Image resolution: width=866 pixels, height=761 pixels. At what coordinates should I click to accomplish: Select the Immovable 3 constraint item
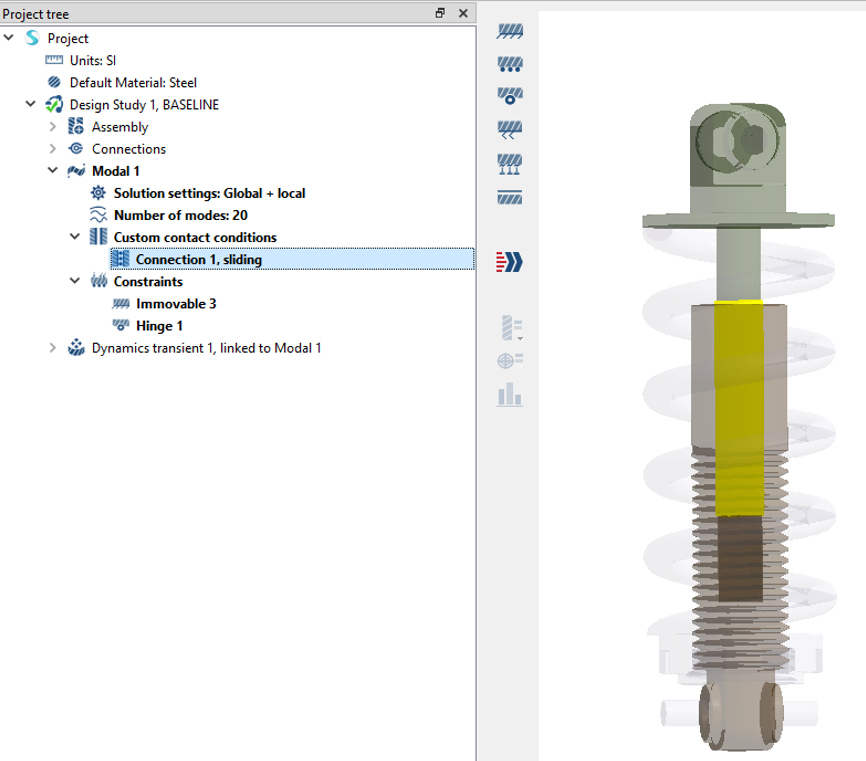tap(176, 303)
